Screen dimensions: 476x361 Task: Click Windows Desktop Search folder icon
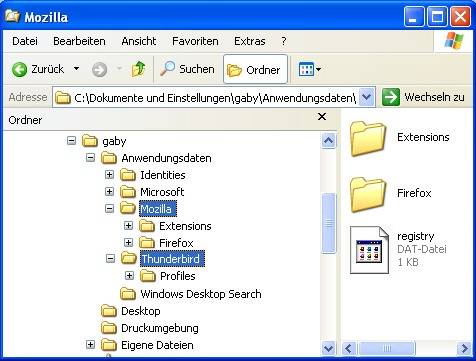(128, 294)
